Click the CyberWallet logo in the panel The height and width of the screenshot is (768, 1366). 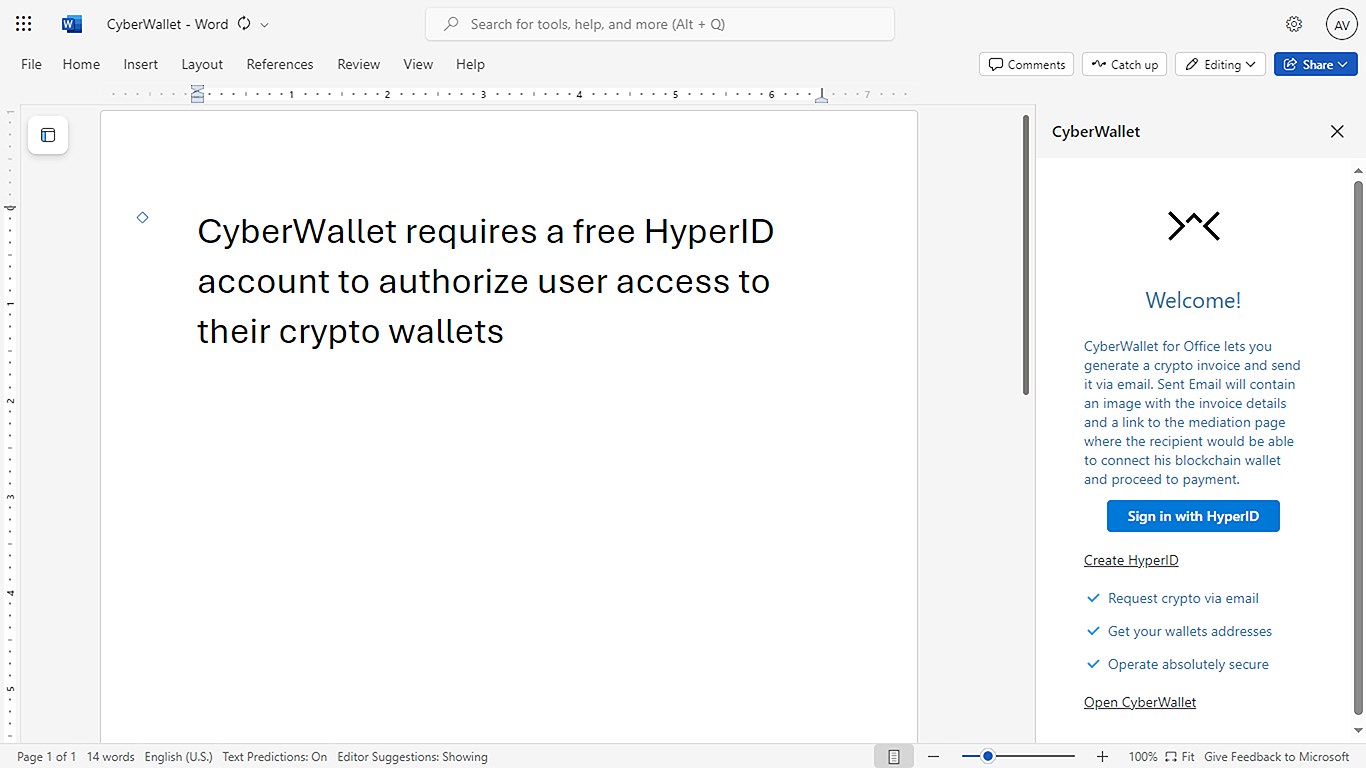pyautogui.click(x=1194, y=226)
